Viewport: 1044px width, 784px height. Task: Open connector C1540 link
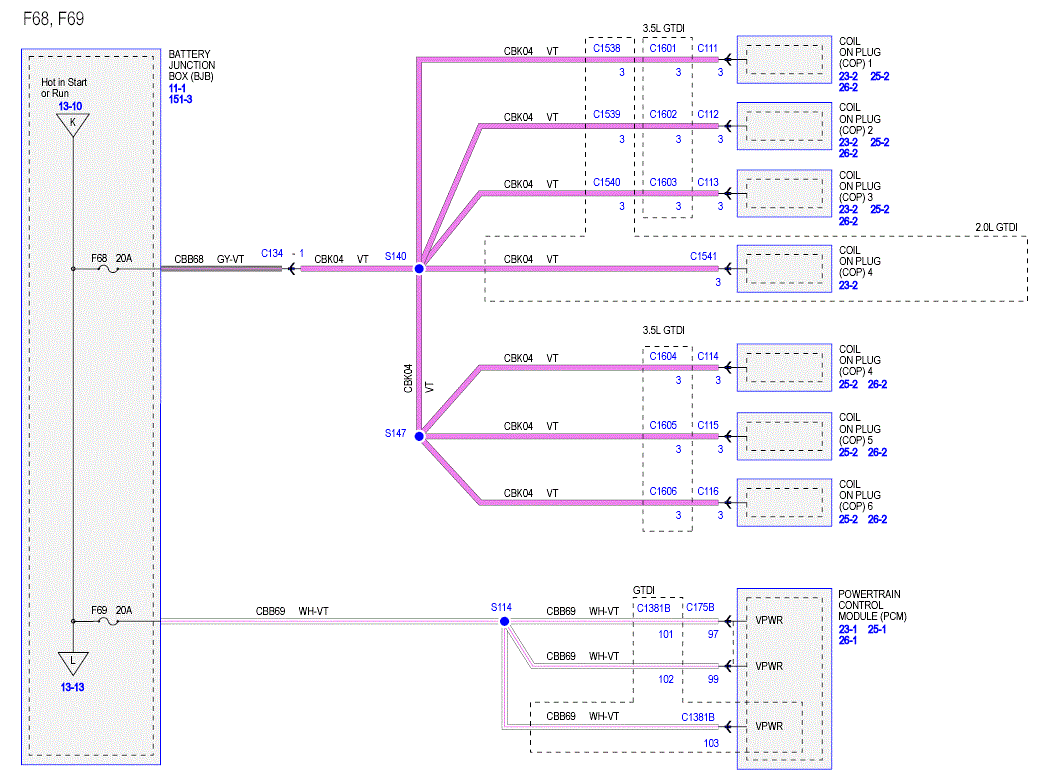[607, 182]
